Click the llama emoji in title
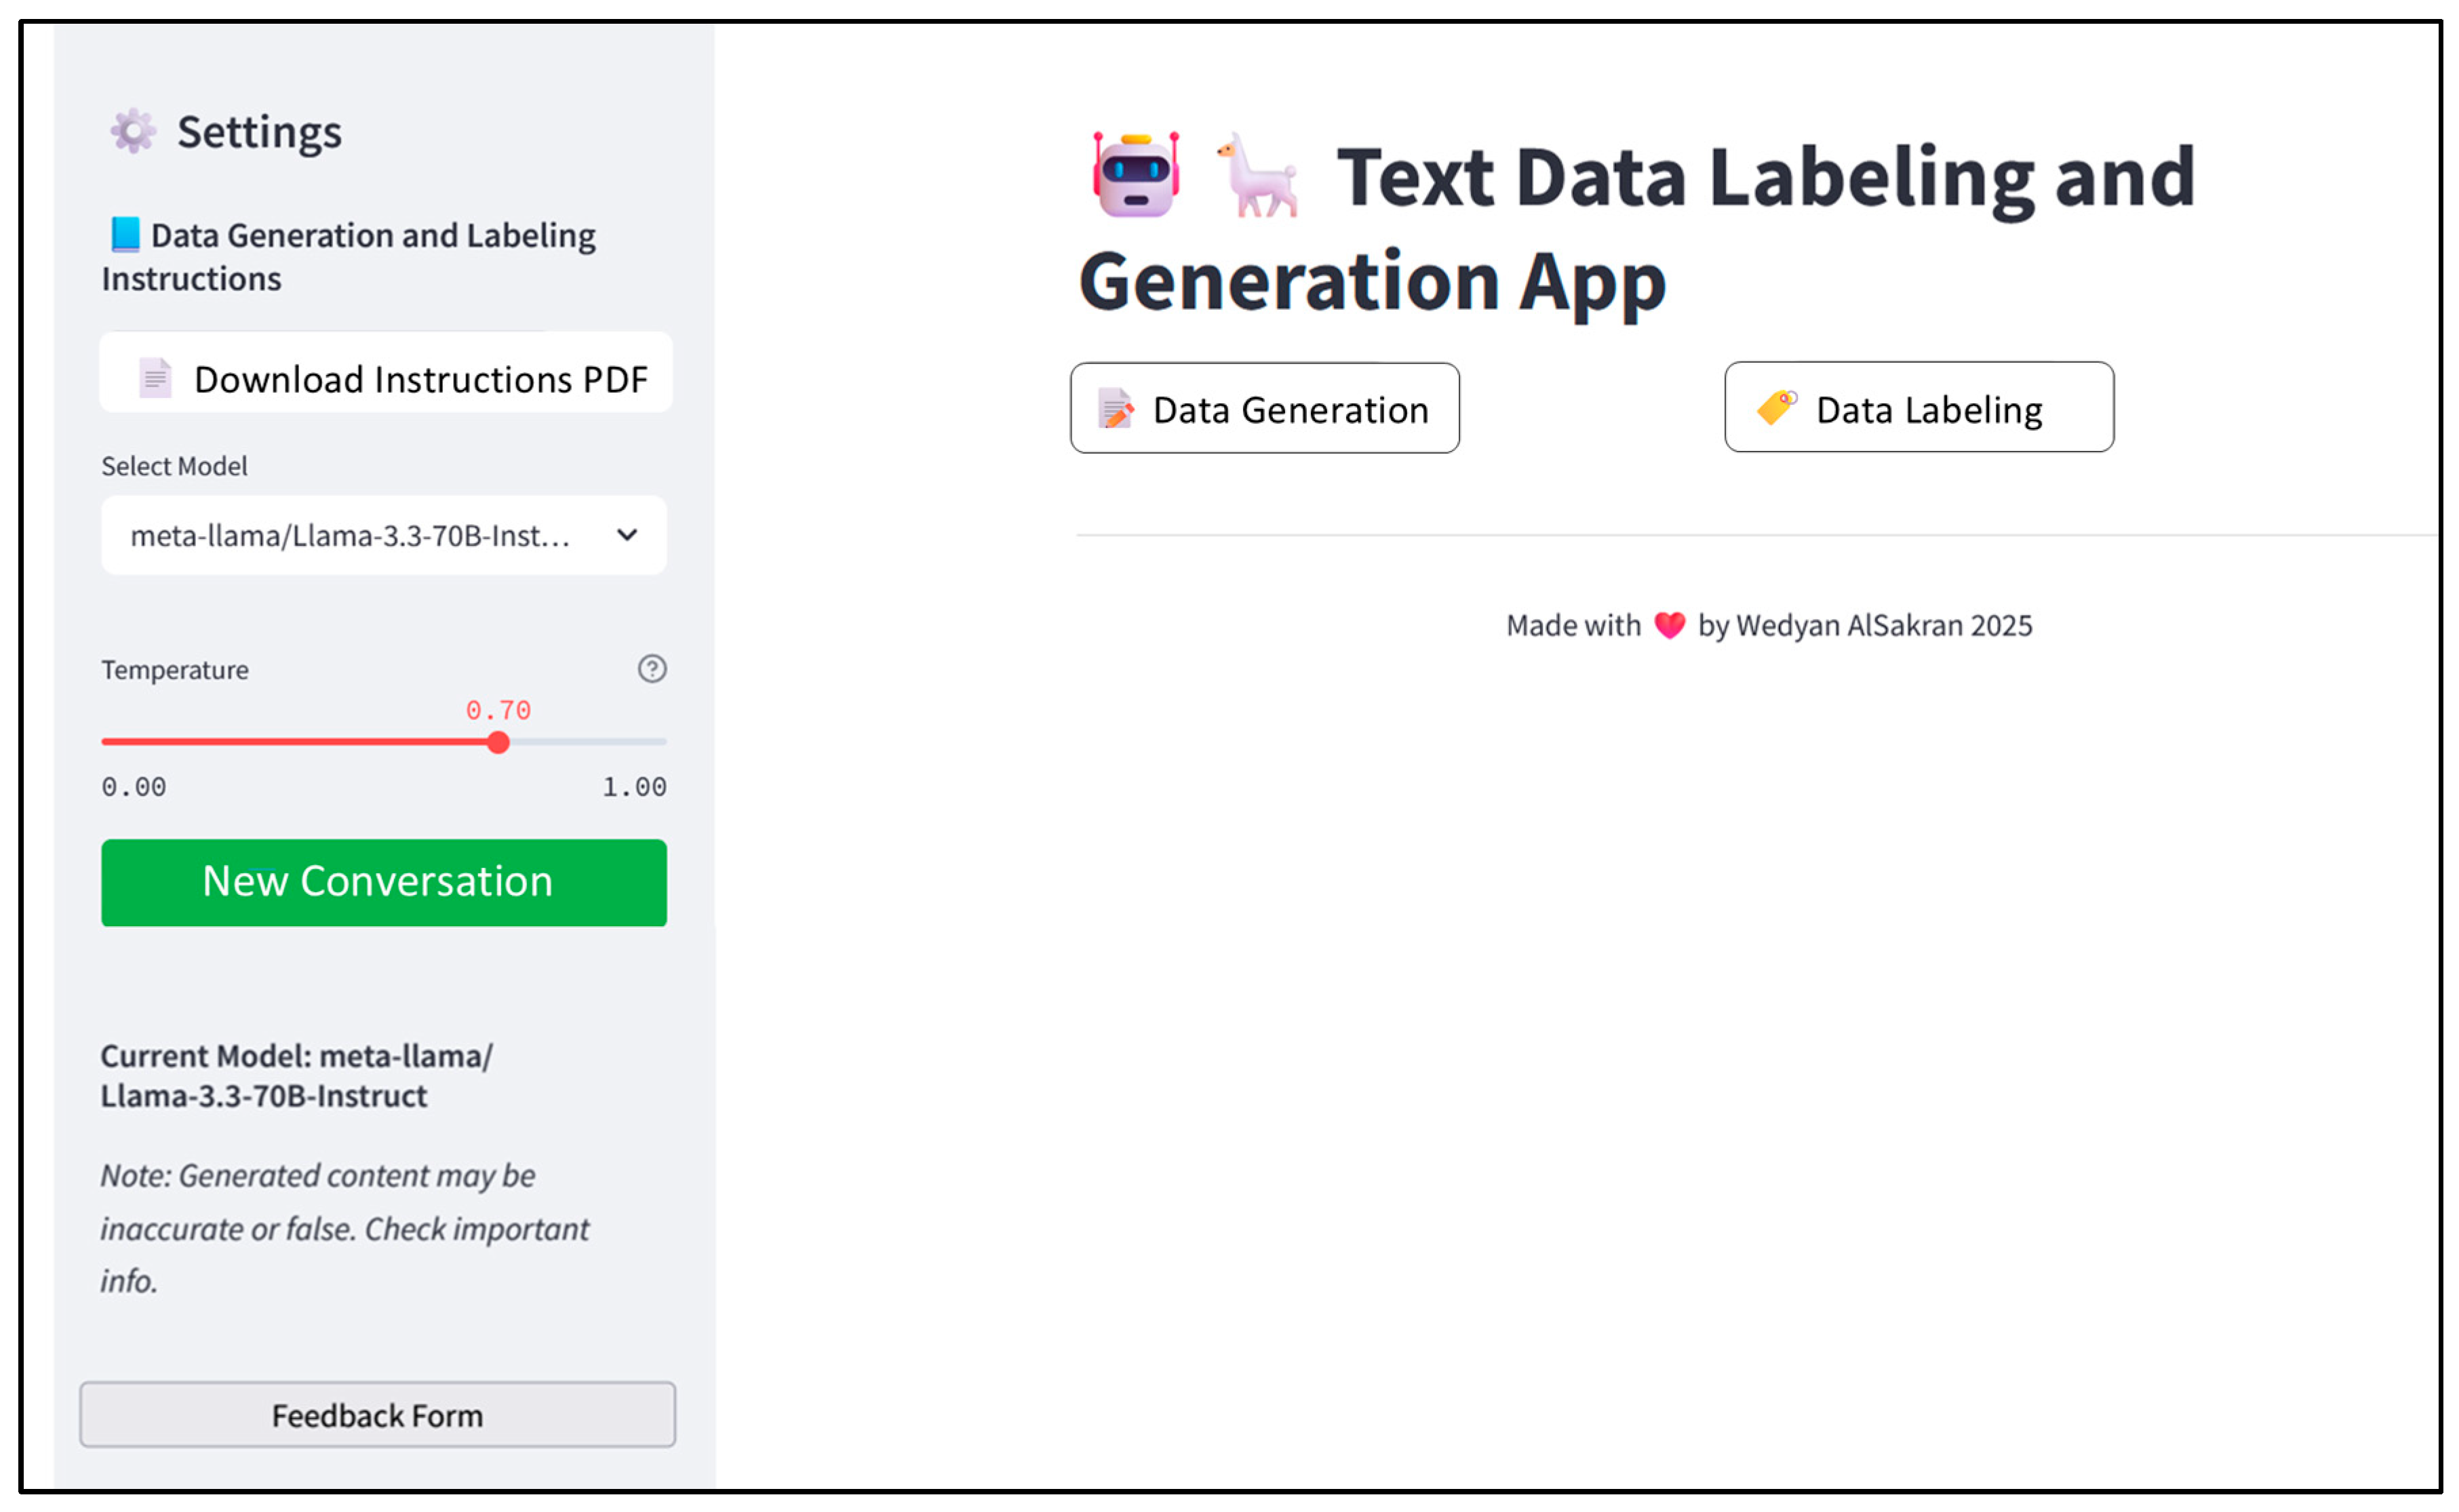The image size is (2459, 1512). tap(1257, 176)
